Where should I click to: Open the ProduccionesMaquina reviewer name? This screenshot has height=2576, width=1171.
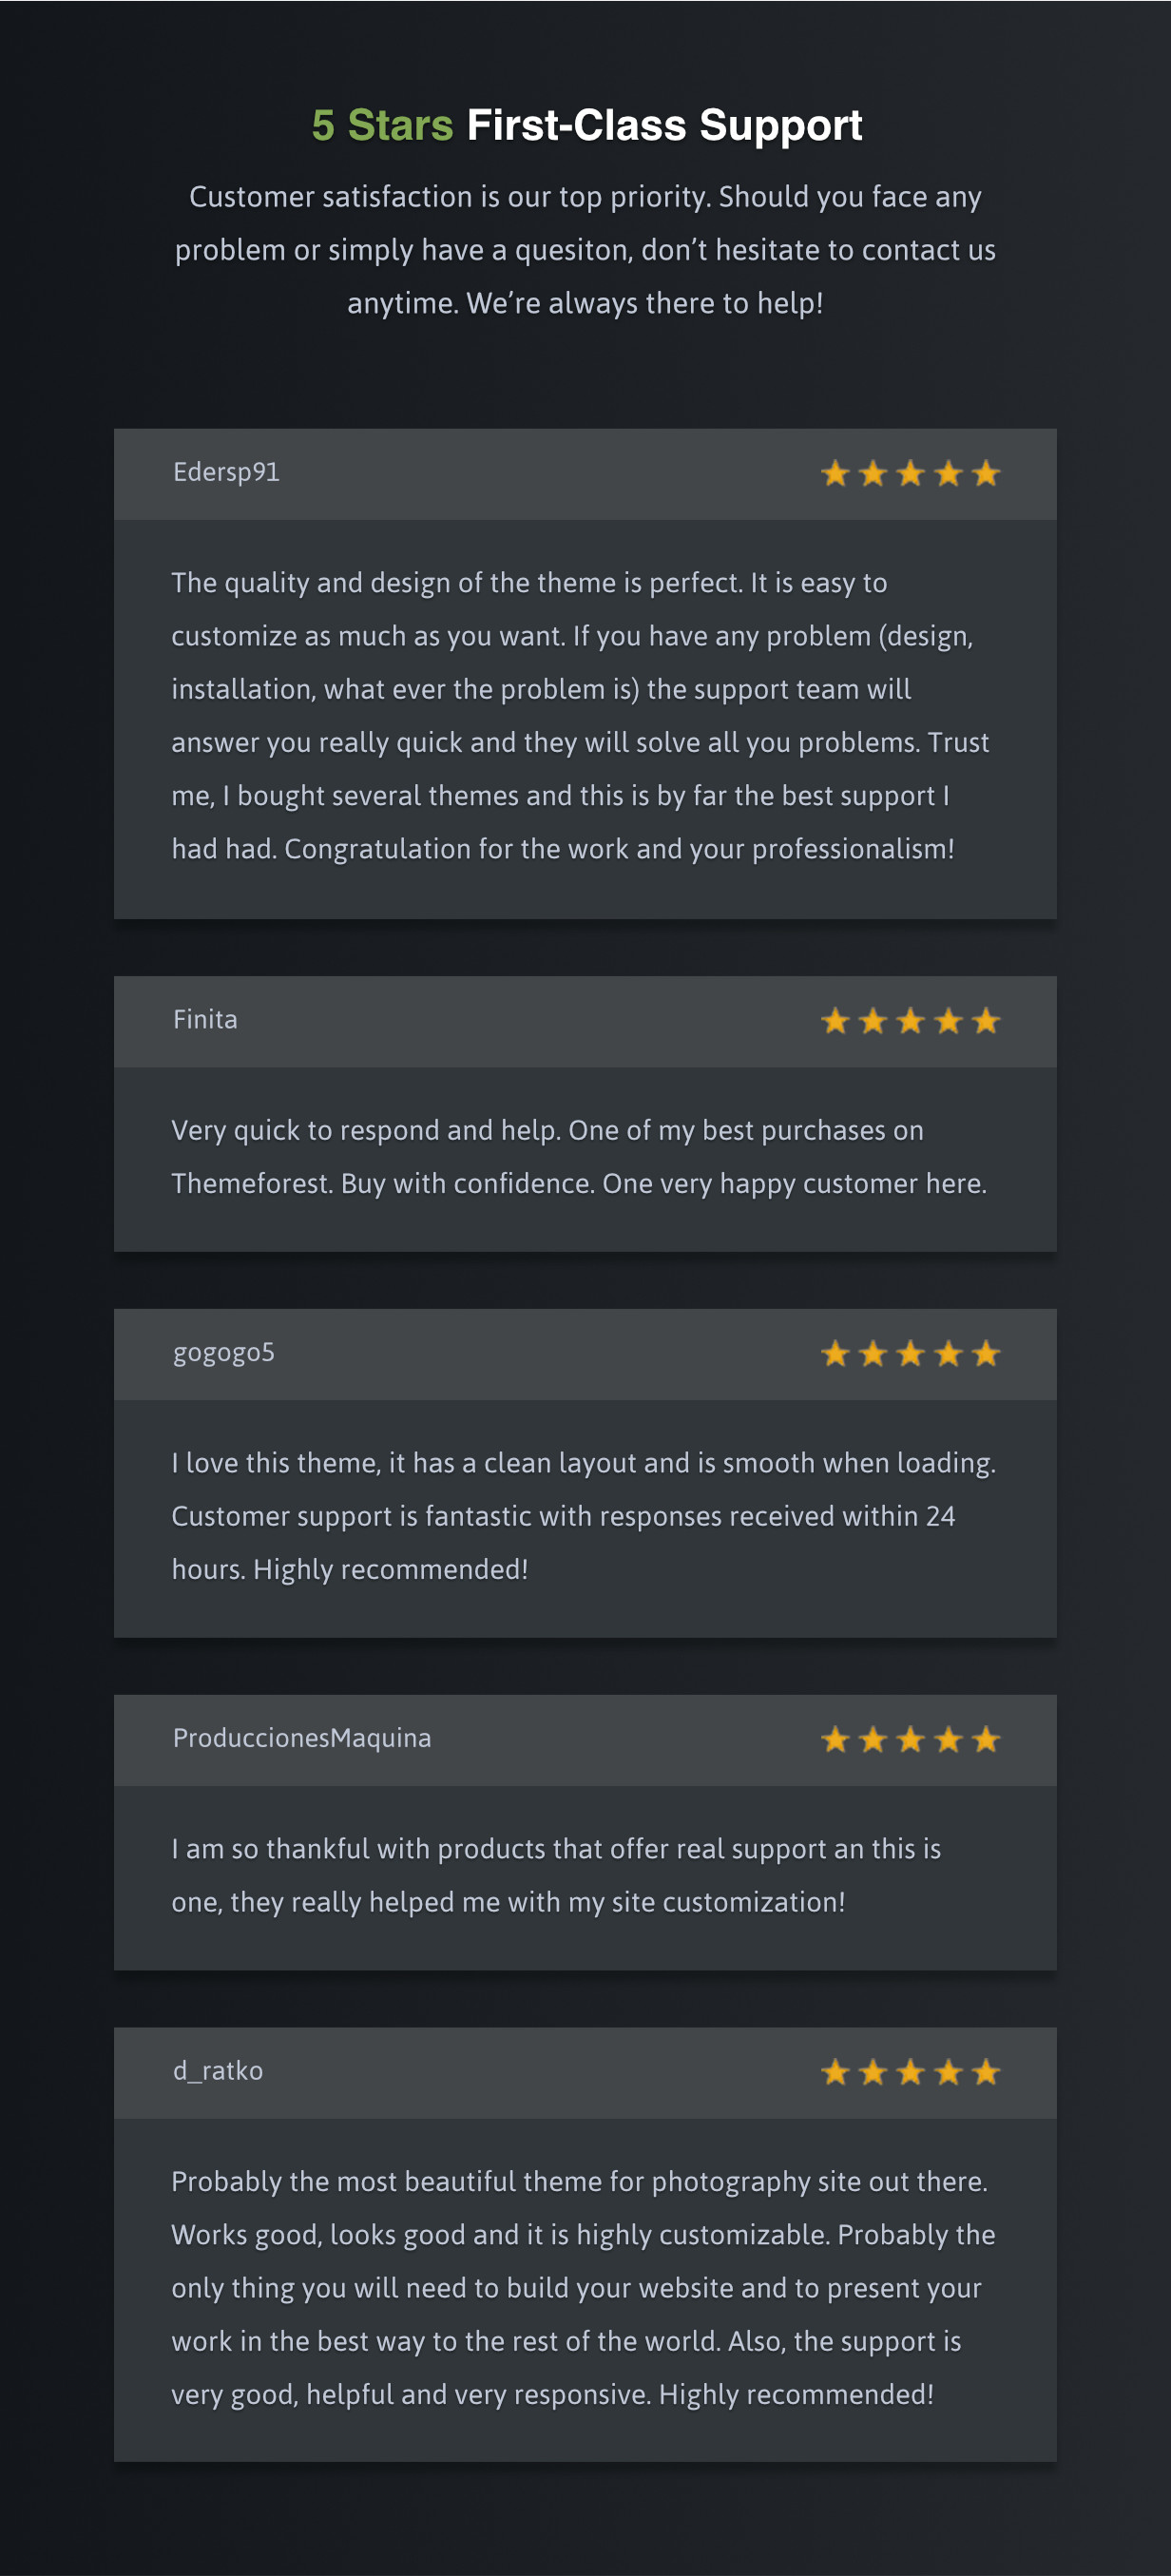302,1738
